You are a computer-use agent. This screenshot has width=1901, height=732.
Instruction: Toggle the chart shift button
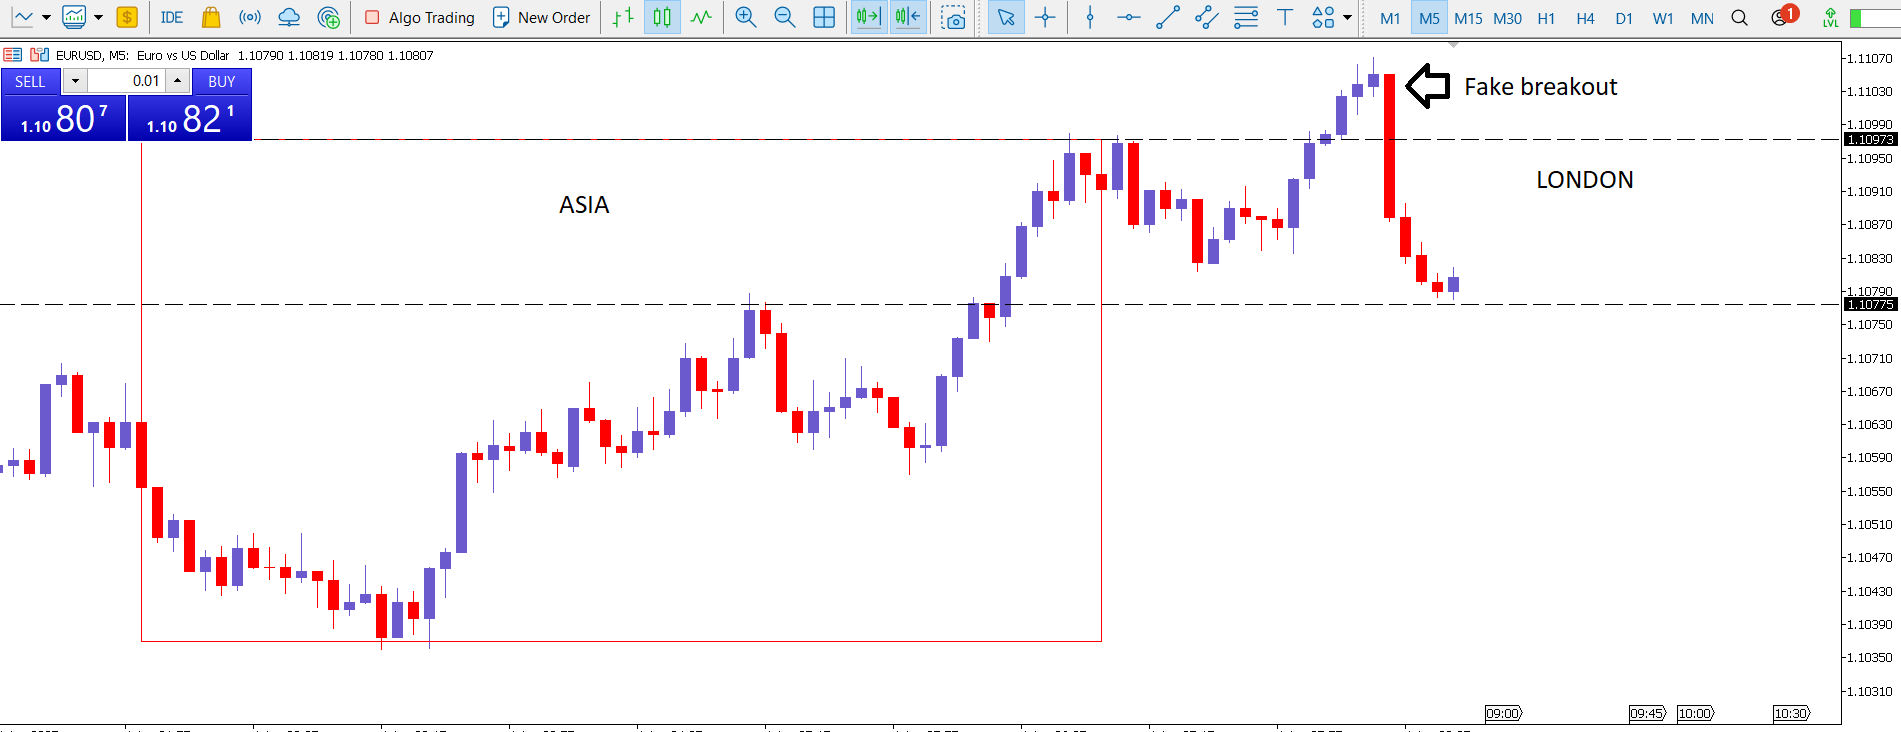coord(908,17)
